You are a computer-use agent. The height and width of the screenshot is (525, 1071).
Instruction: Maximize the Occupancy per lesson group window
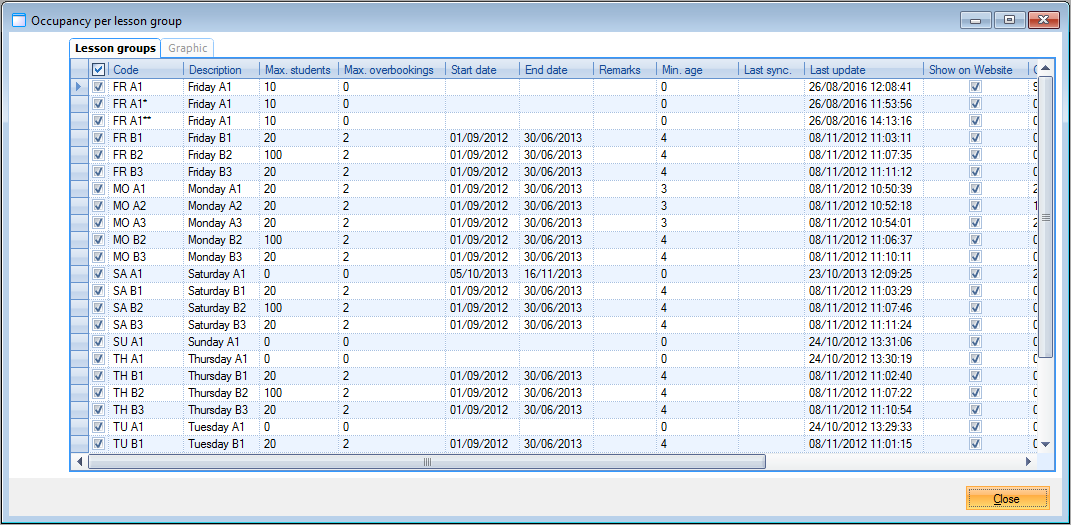pyautogui.click(x=1009, y=19)
